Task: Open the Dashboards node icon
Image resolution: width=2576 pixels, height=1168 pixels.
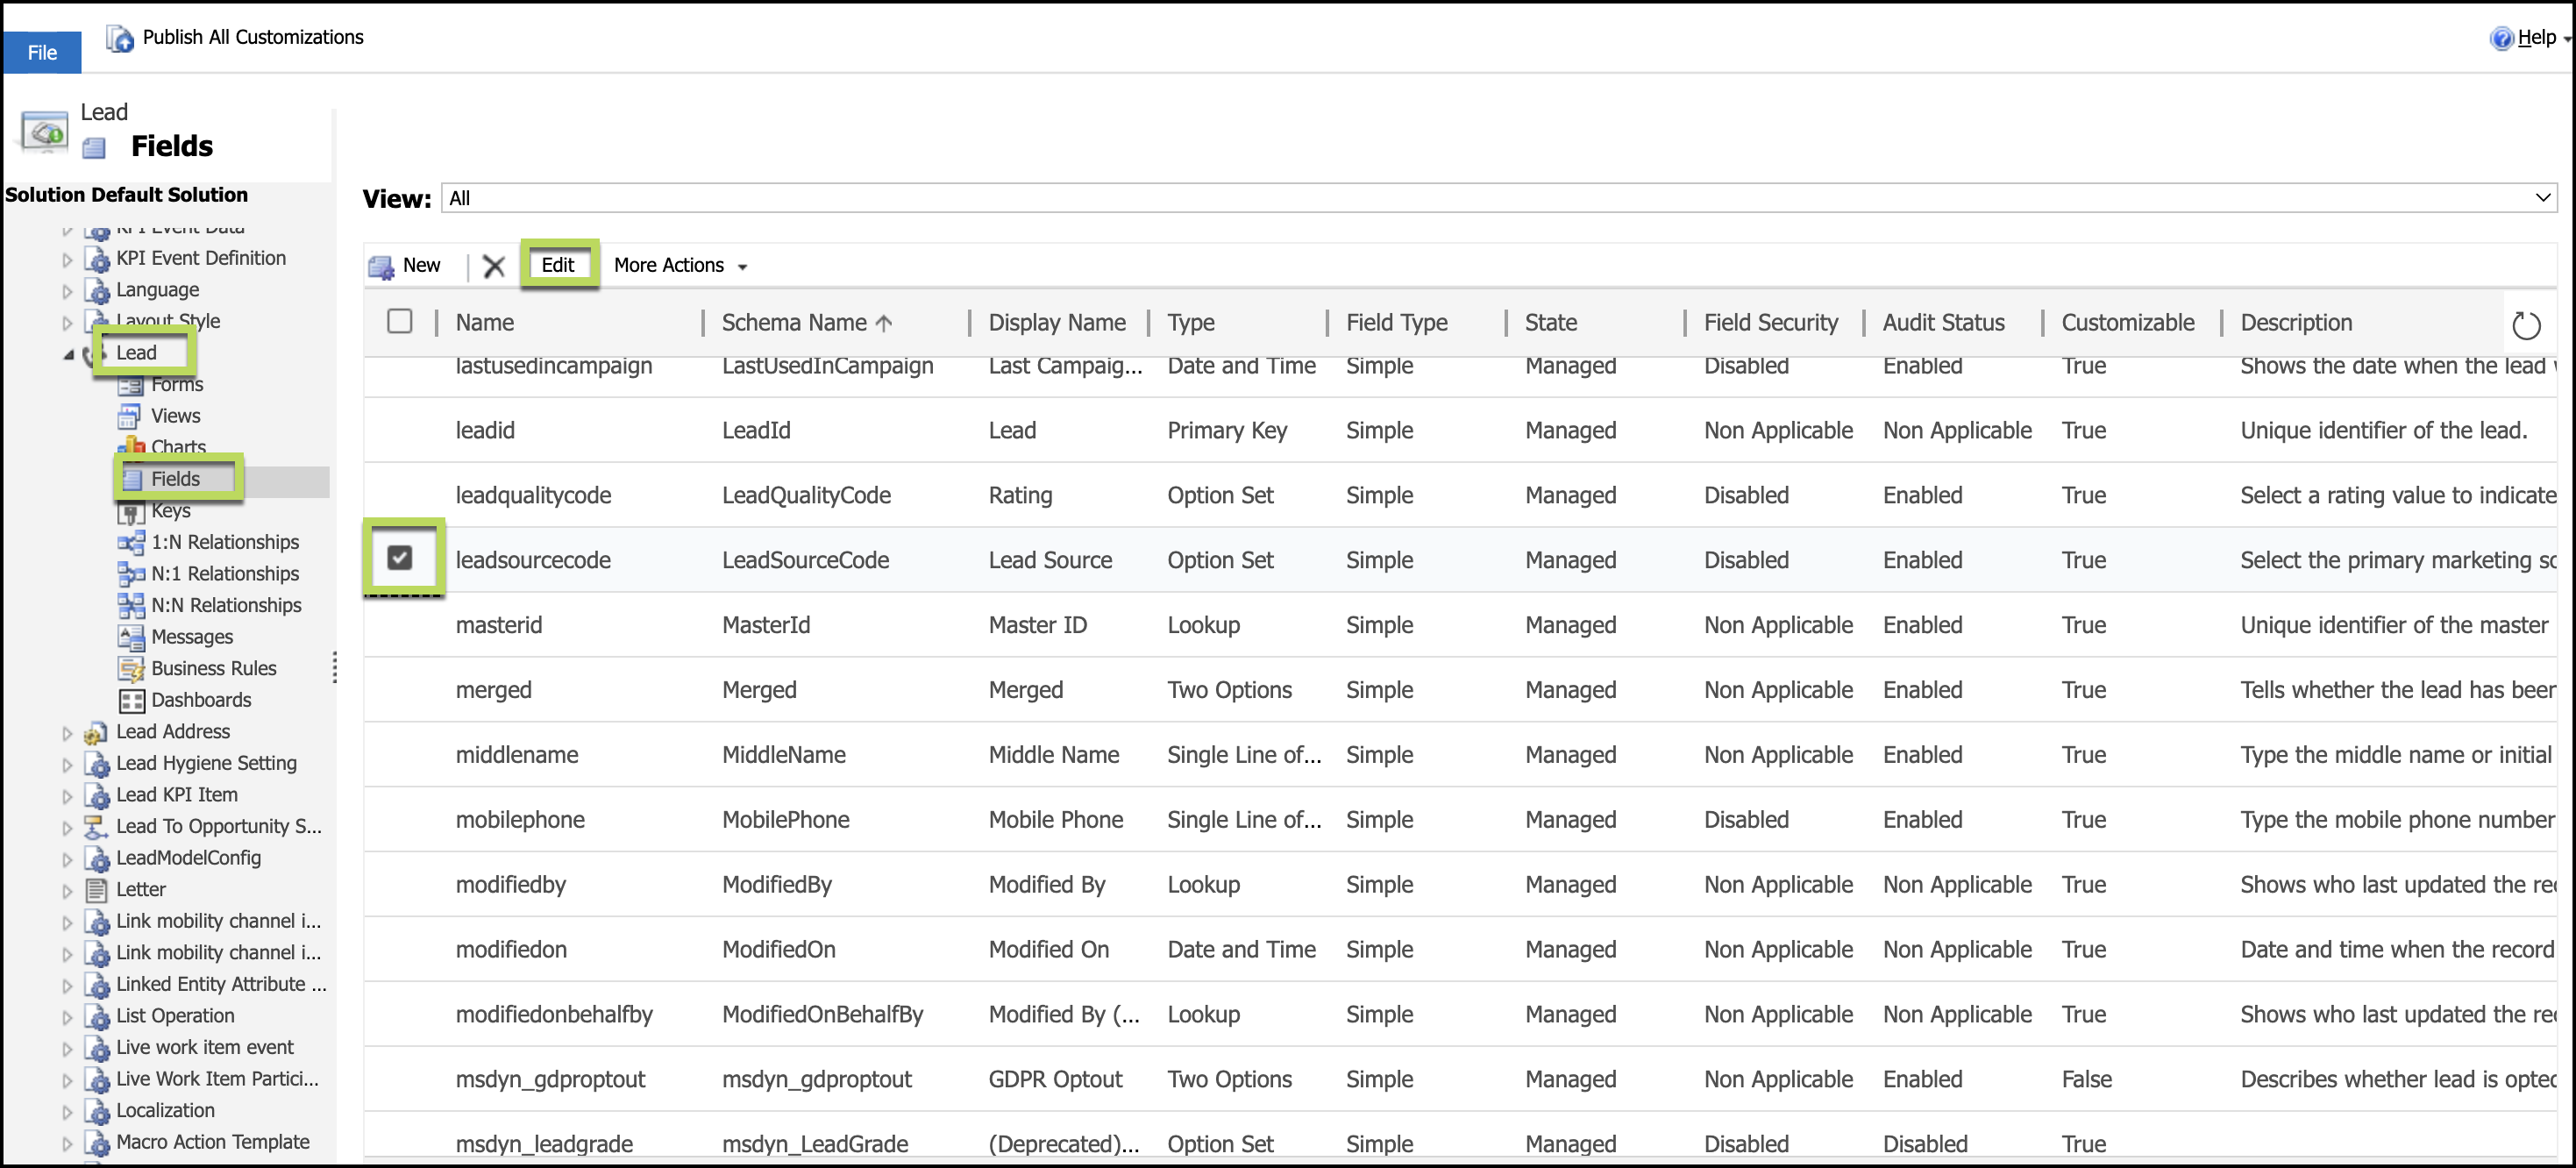Action: (131, 701)
